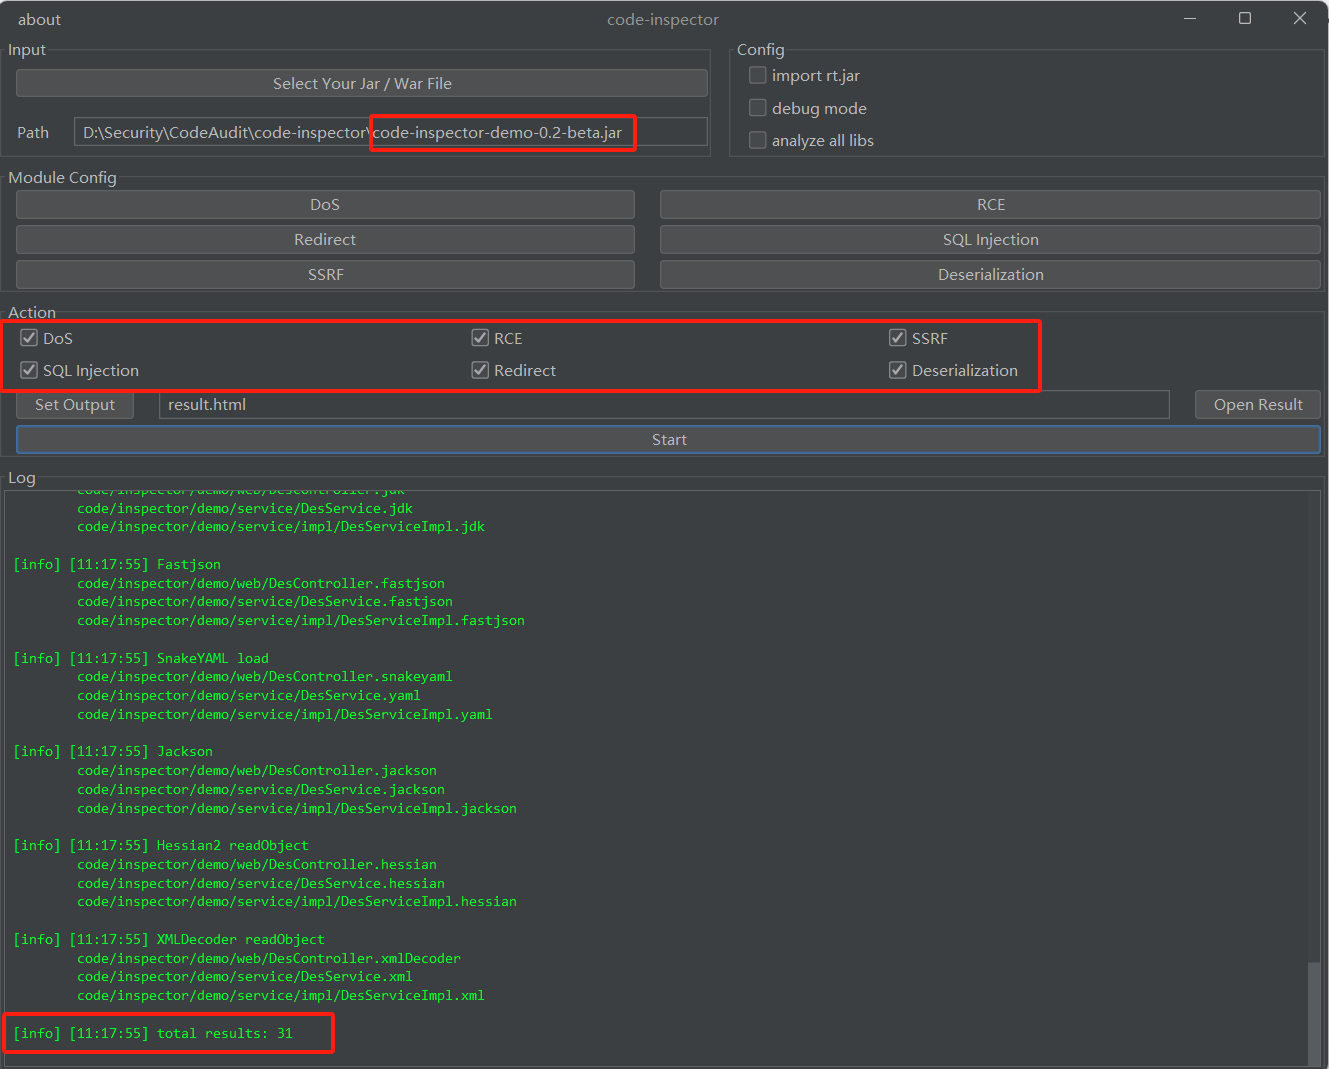Viewport: 1329px width, 1069px height.
Task: Click DesServiceImpl.yaml log entry
Action: 285,715
